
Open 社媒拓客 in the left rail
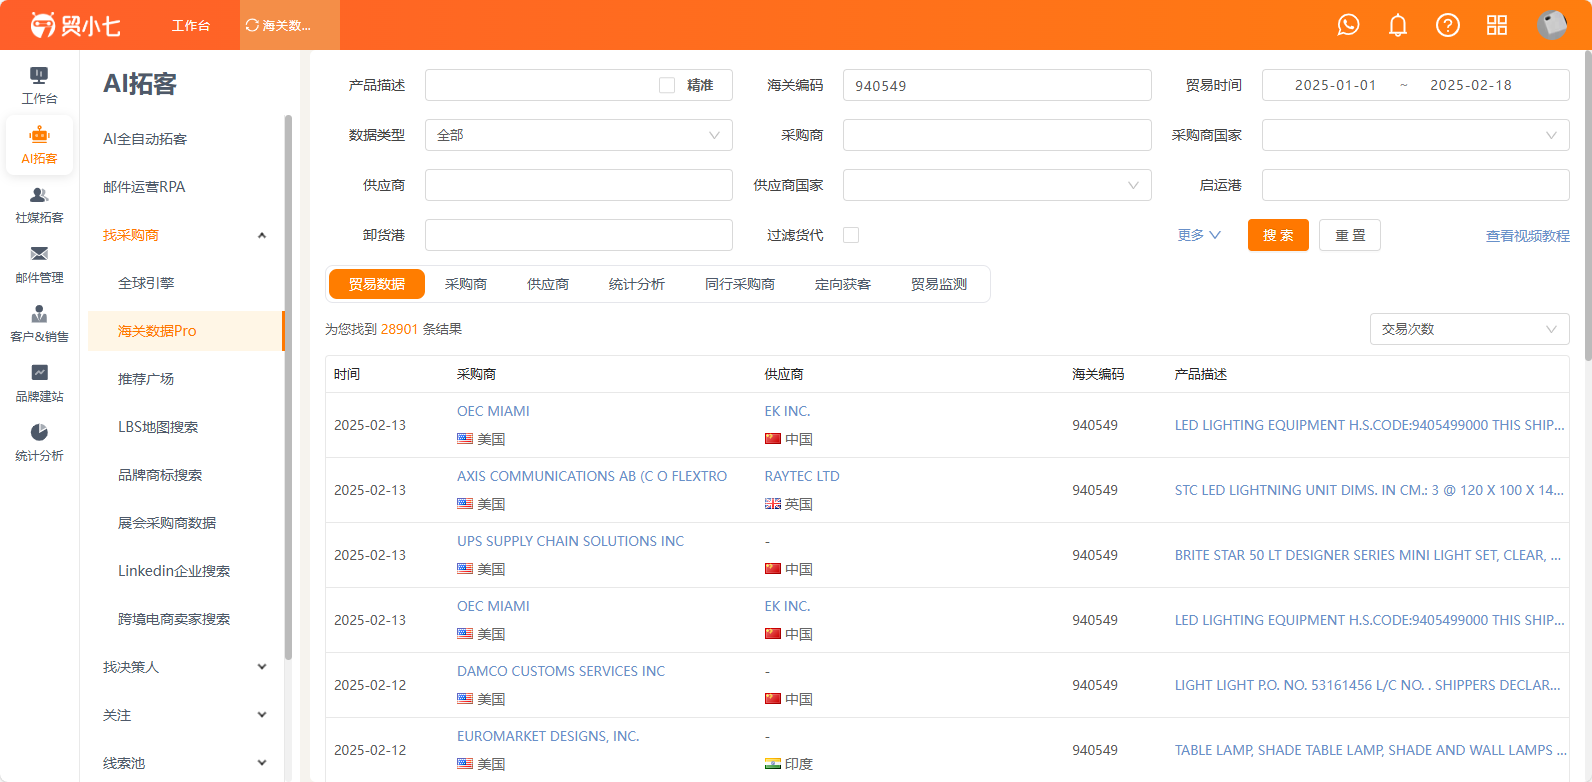[39, 205]
